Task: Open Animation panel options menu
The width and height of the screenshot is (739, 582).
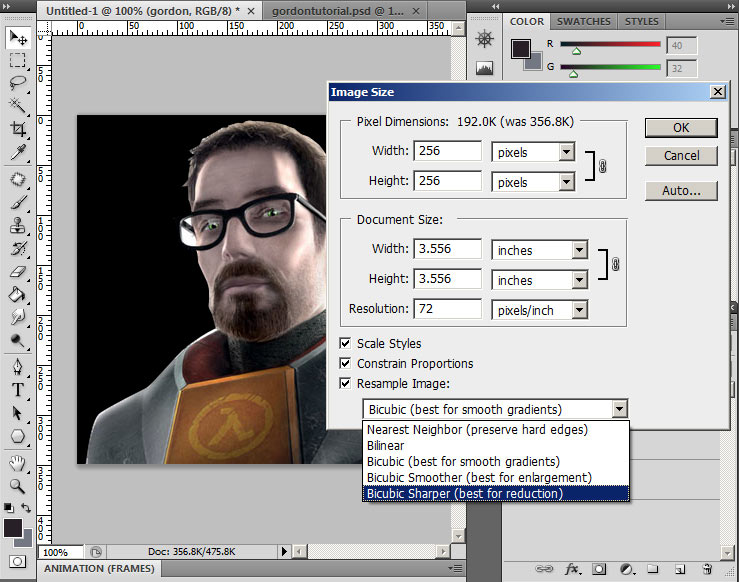Action: (455, 568)
